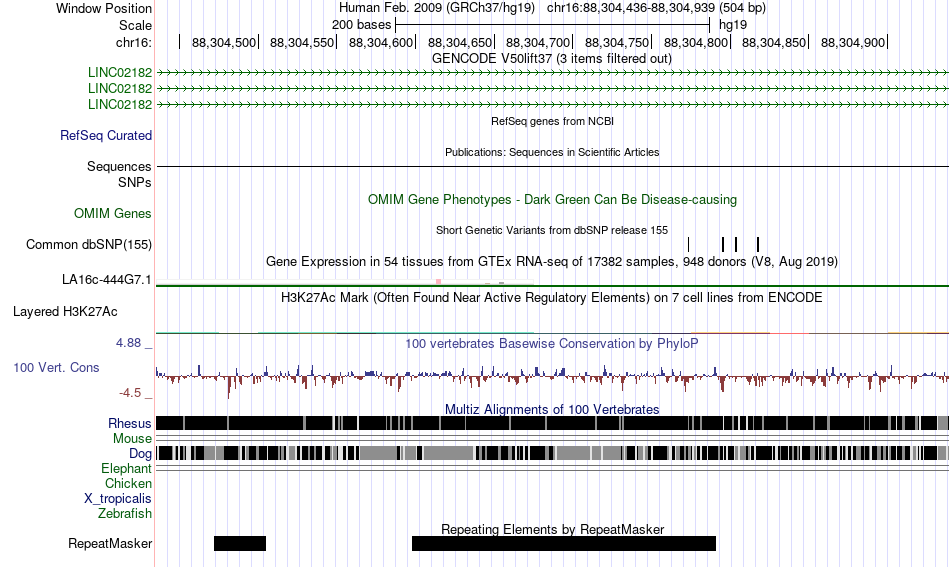Select the chr16:88,304,436-88,304,939 (504 bp) position text
The height and width of the screenshot is (567, 950).
pos(656,8)
